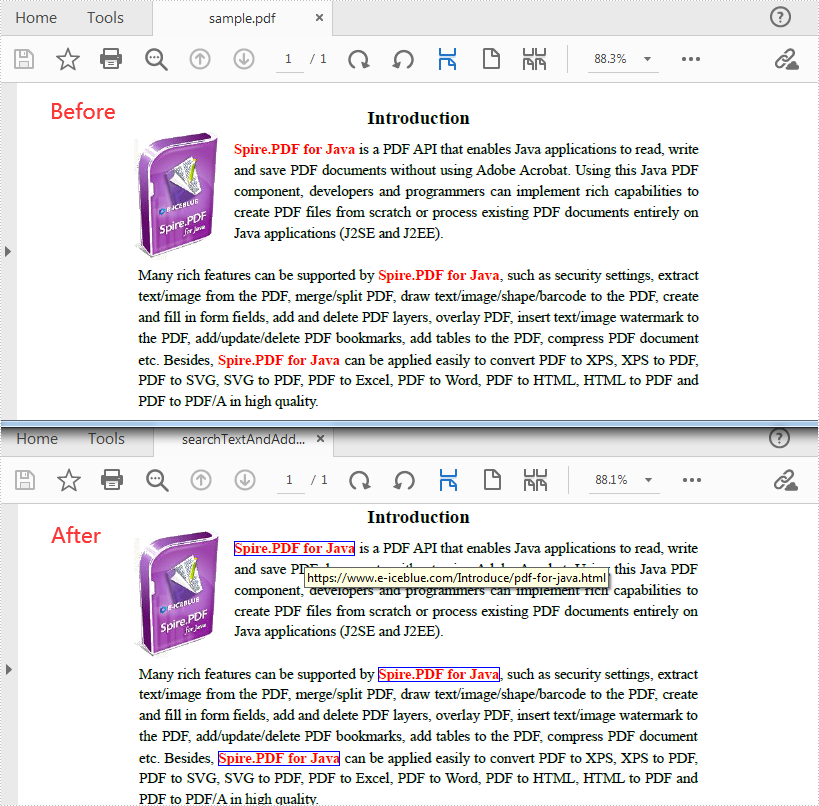Enable two-page view in sample.pdf window
The image size is (819, 806).
(534, 59)
